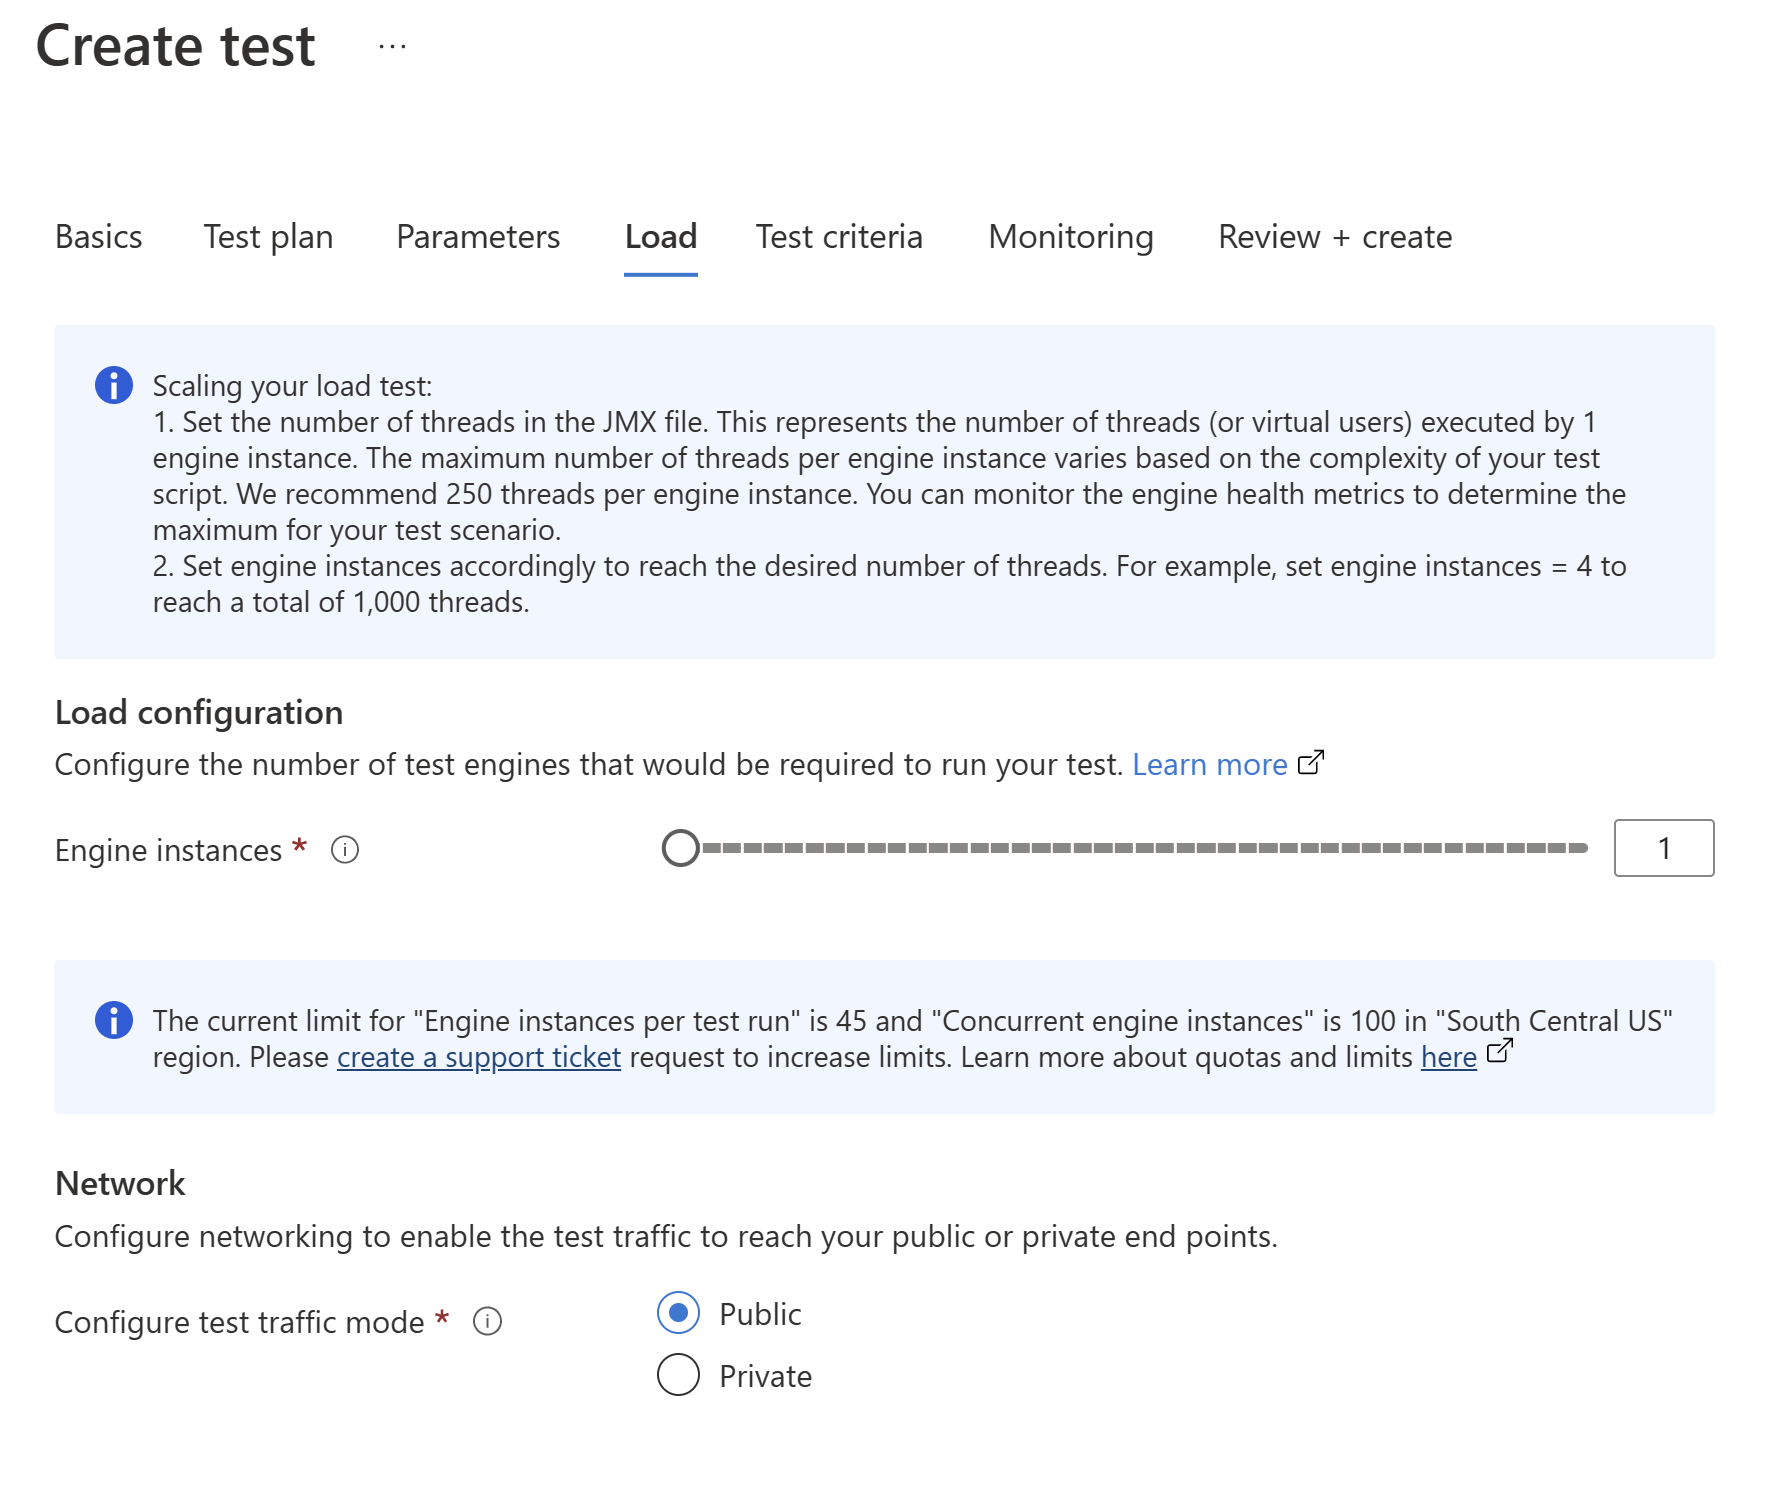1775x1511 pixels.
Task: Open the Learn more link
Action: 1209,765
